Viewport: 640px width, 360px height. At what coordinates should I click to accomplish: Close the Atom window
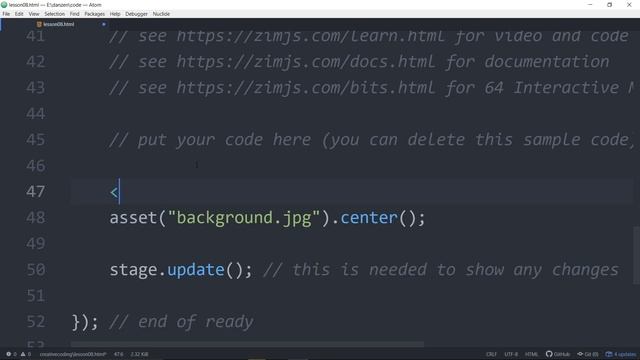click(629, 5)
